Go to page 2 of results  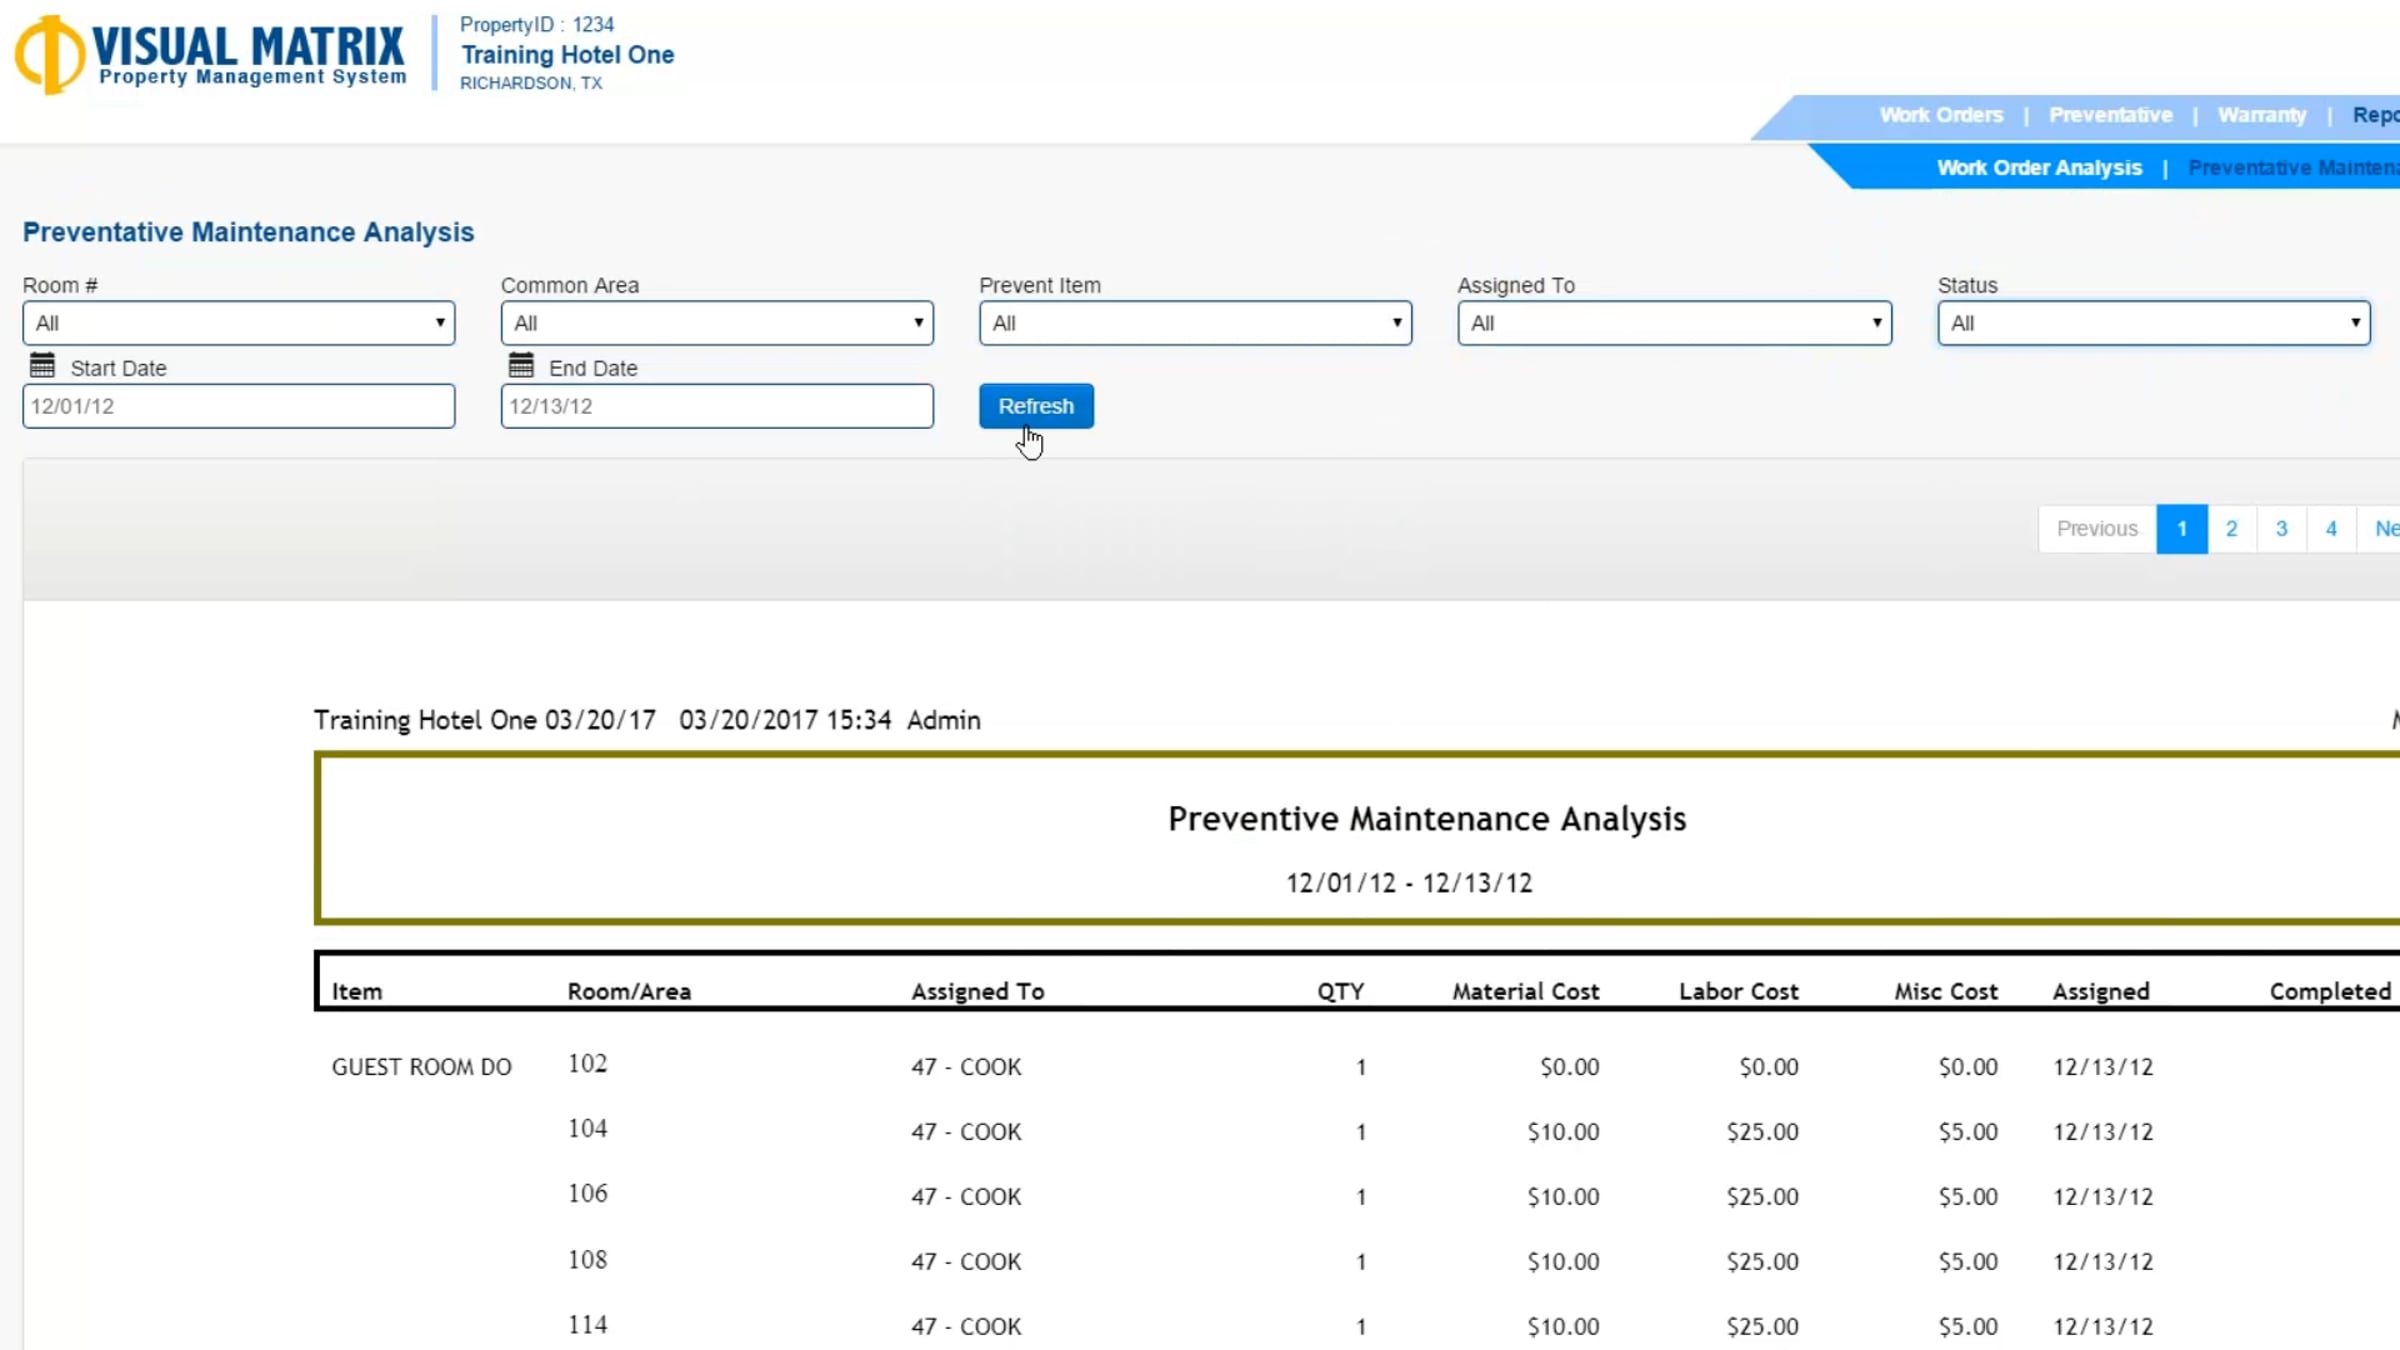[2231, 529]
